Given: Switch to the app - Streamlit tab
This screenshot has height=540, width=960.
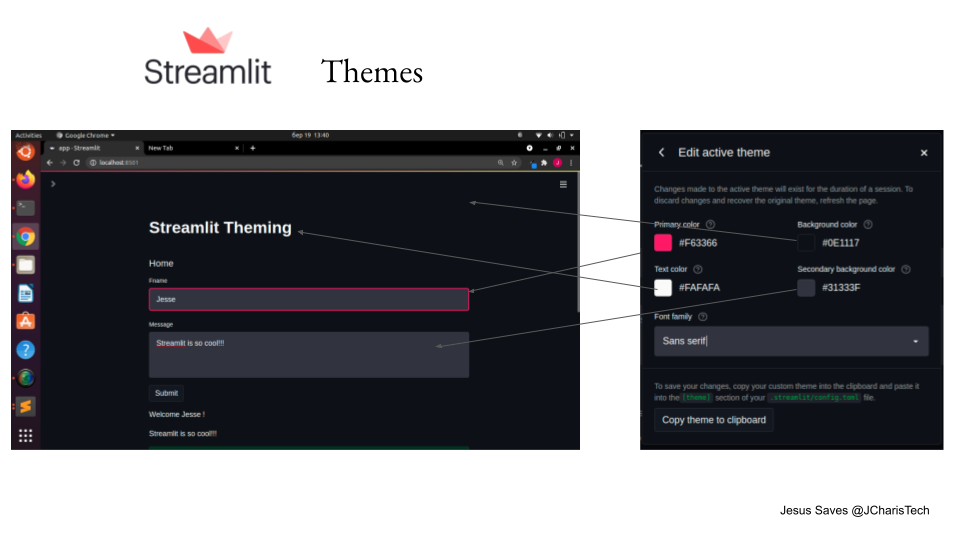Looking at the screenshot, I should coord(92,148).
